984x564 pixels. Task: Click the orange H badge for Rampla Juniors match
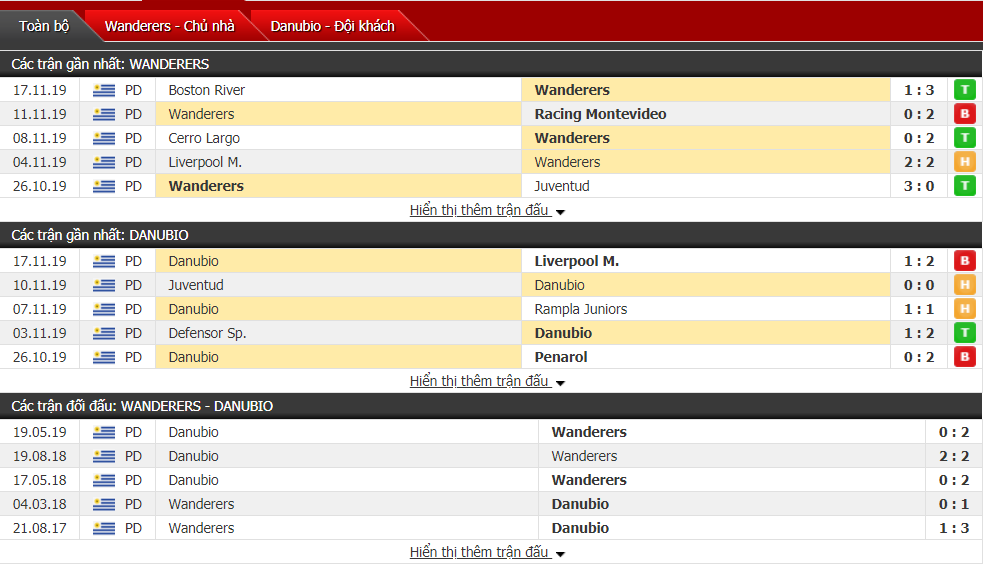965,309
